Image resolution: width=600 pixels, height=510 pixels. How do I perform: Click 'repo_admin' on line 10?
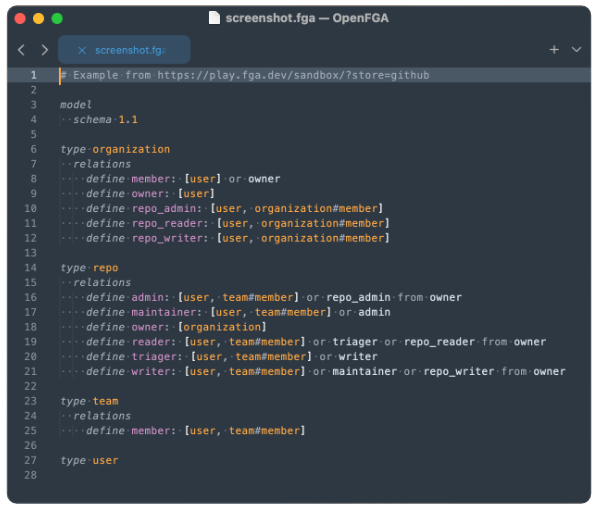click(164, 209)
